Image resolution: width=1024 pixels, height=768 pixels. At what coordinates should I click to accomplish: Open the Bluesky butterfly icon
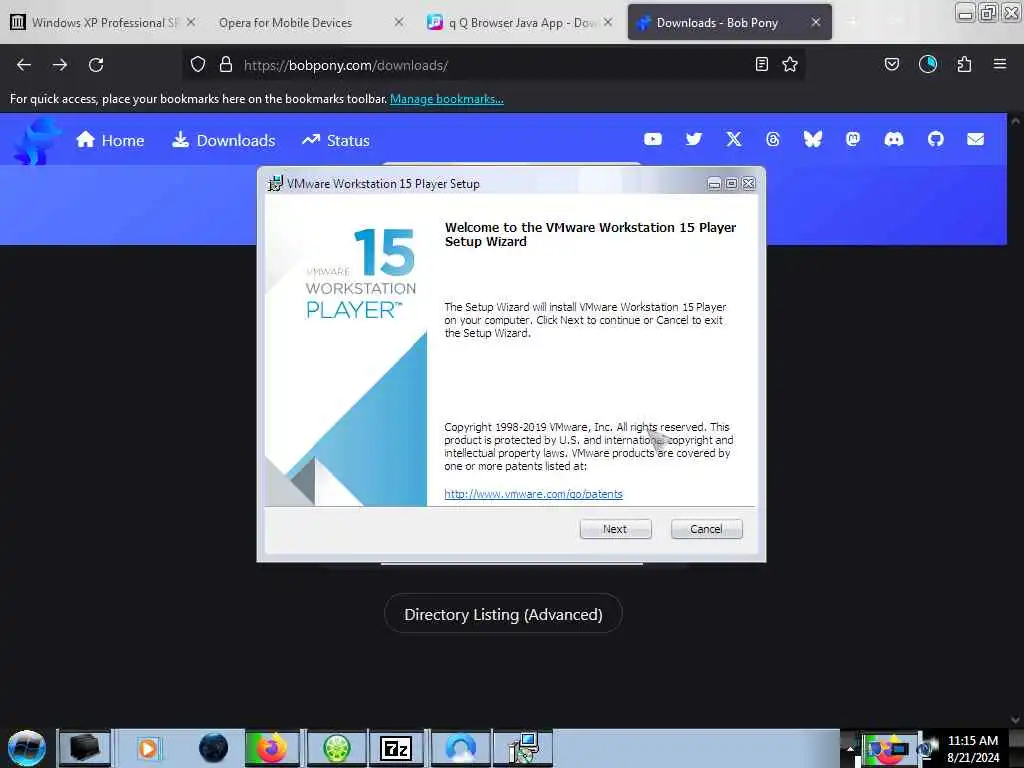[x=813, y=139]
